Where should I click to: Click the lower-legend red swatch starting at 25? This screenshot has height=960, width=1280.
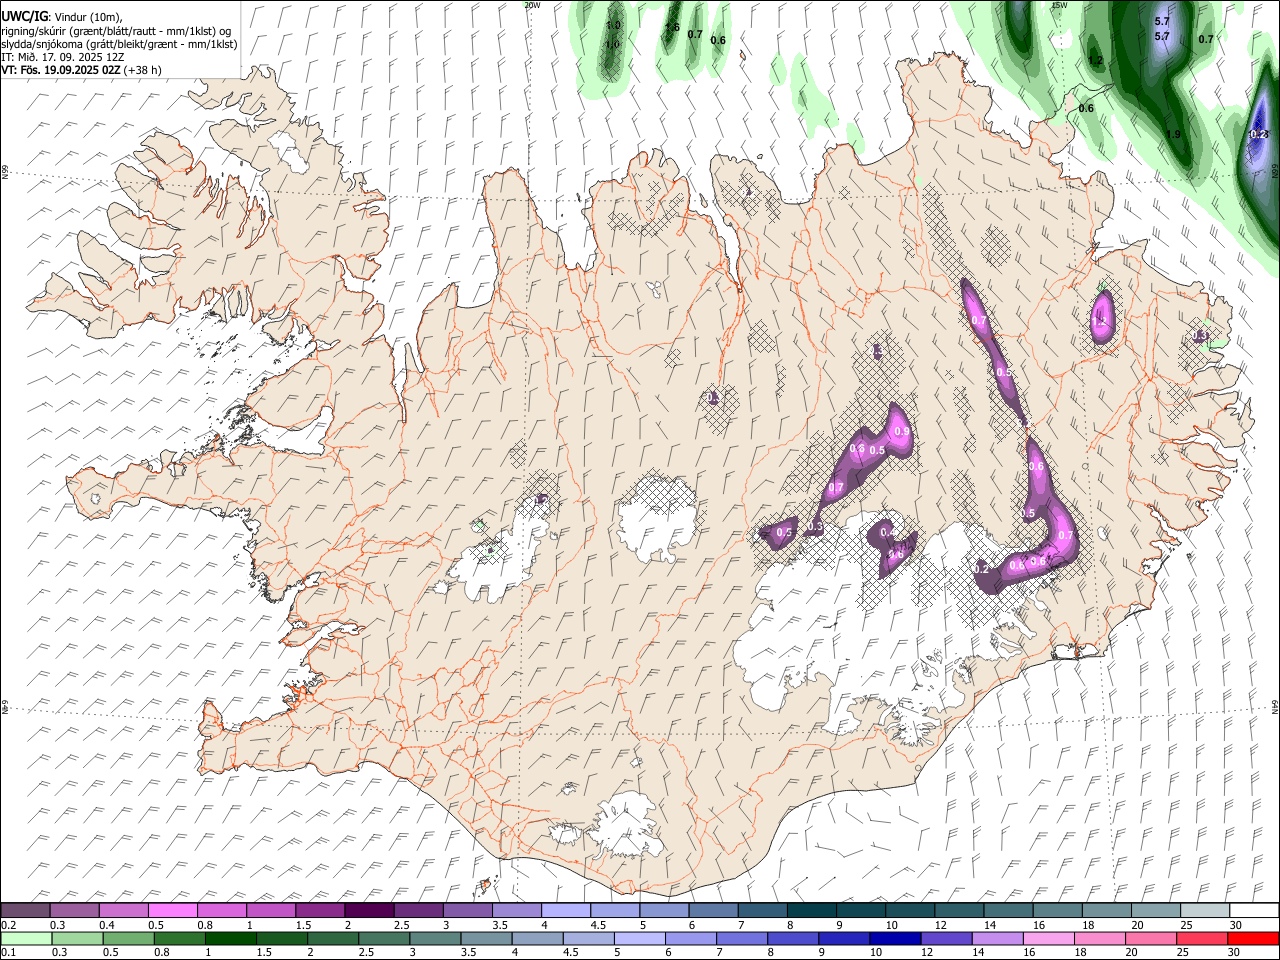click(1202, 938)
